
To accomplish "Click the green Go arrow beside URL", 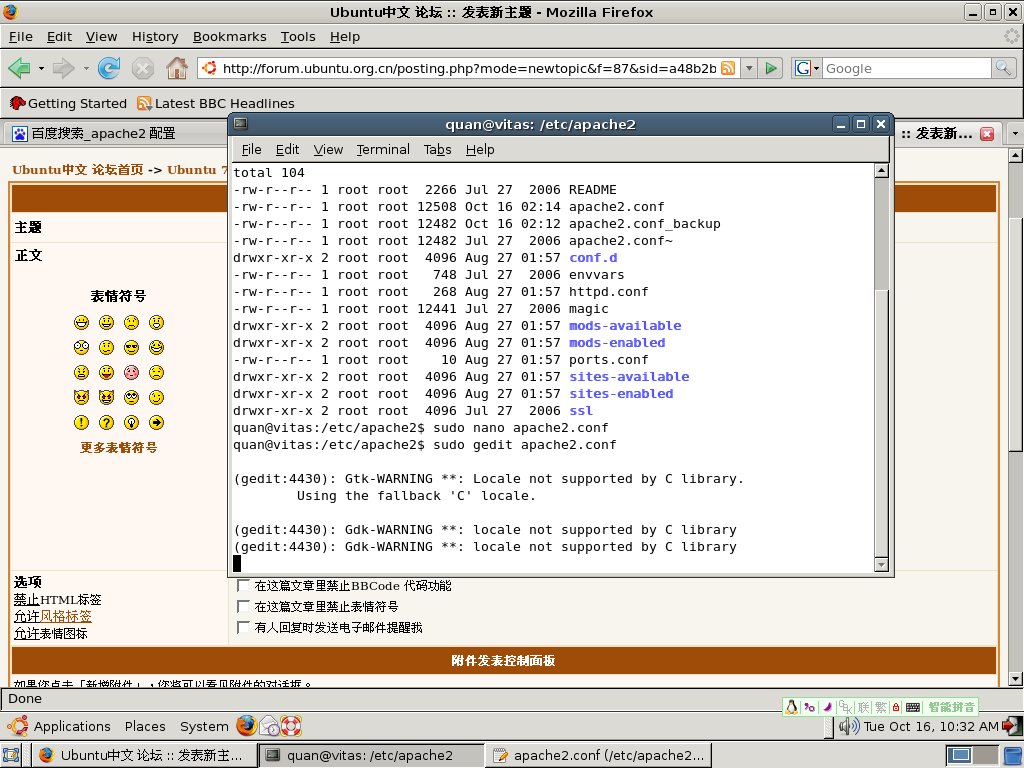I will click(x=771, y=68).
